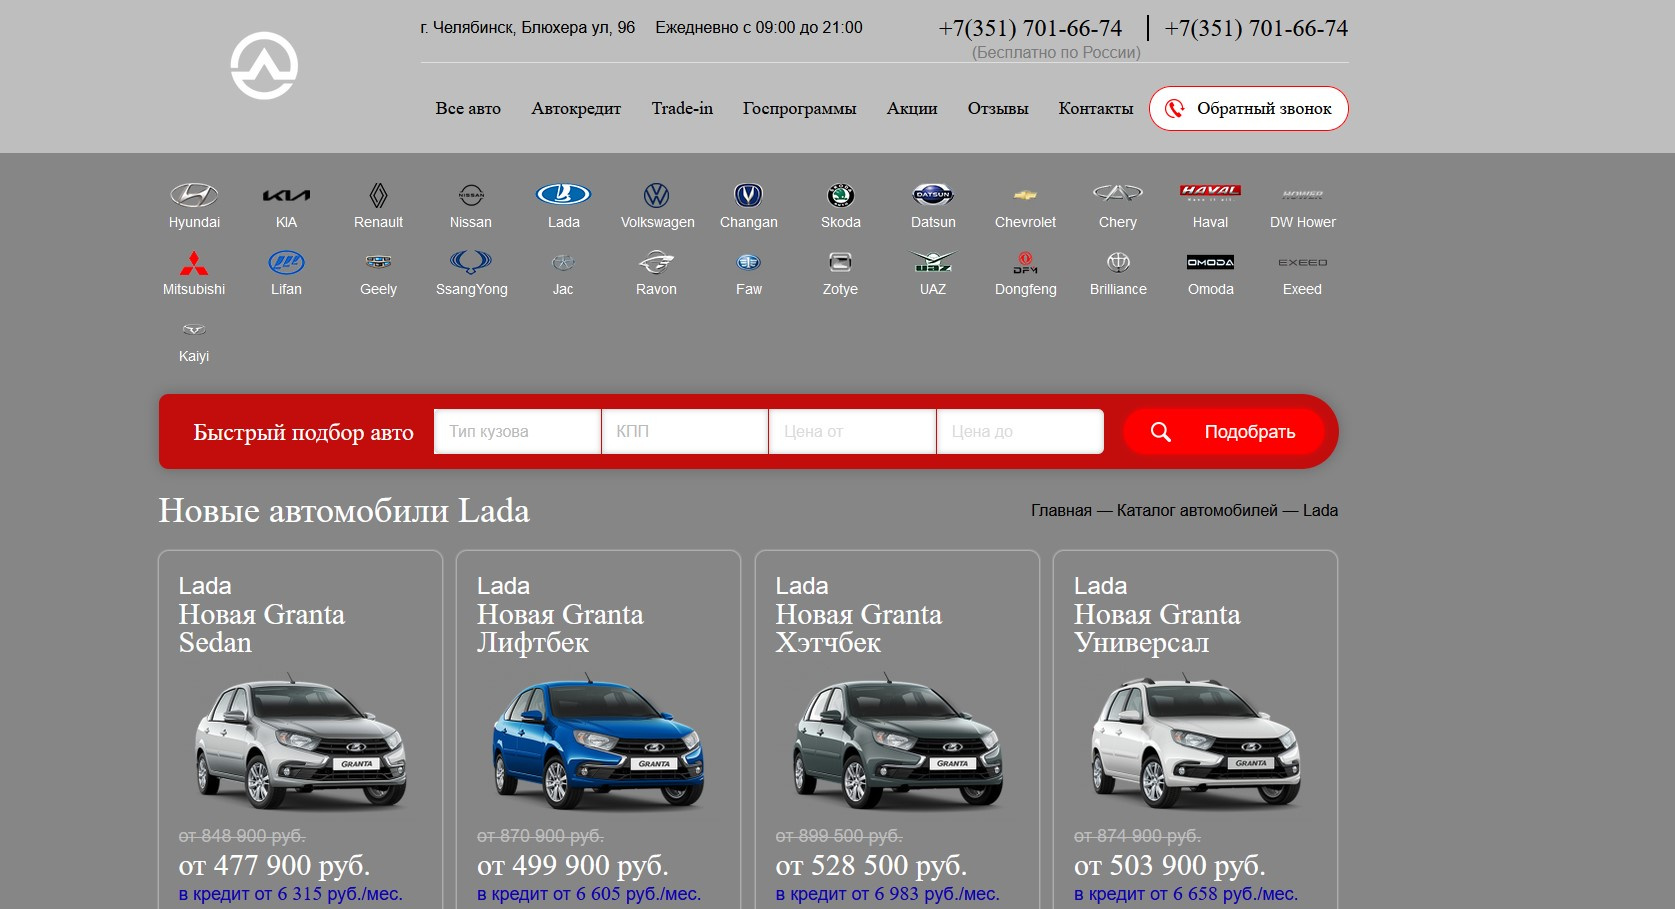Open 'Каталог автомобилей' breadcrumb link
Image resolution: width=1675 pixels, height=909 pixels.
click(1197, 510)
